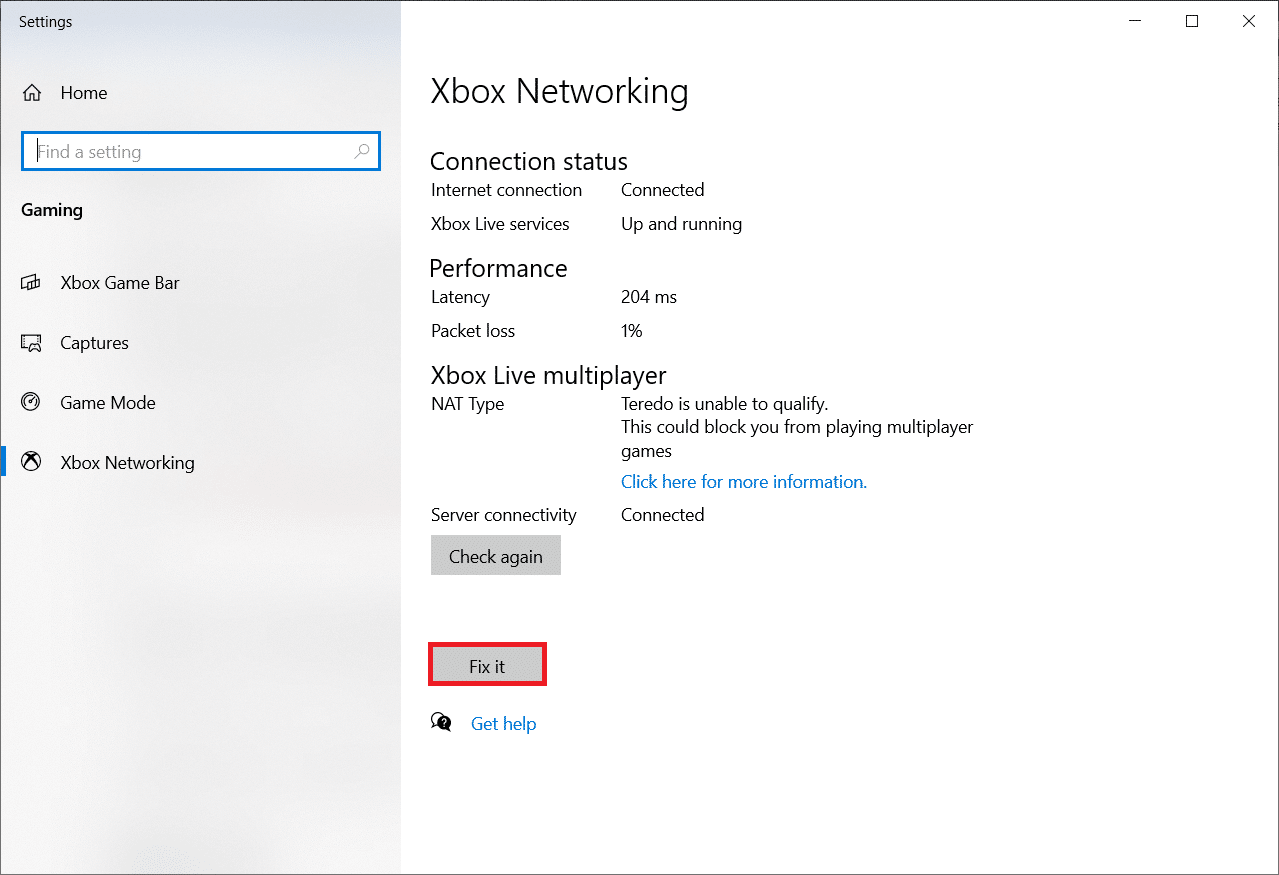Image resolution: width=1279 pixels, height=875 pixels.
Task: Click the NAT Type label
Action: click(x=468, y=404)
